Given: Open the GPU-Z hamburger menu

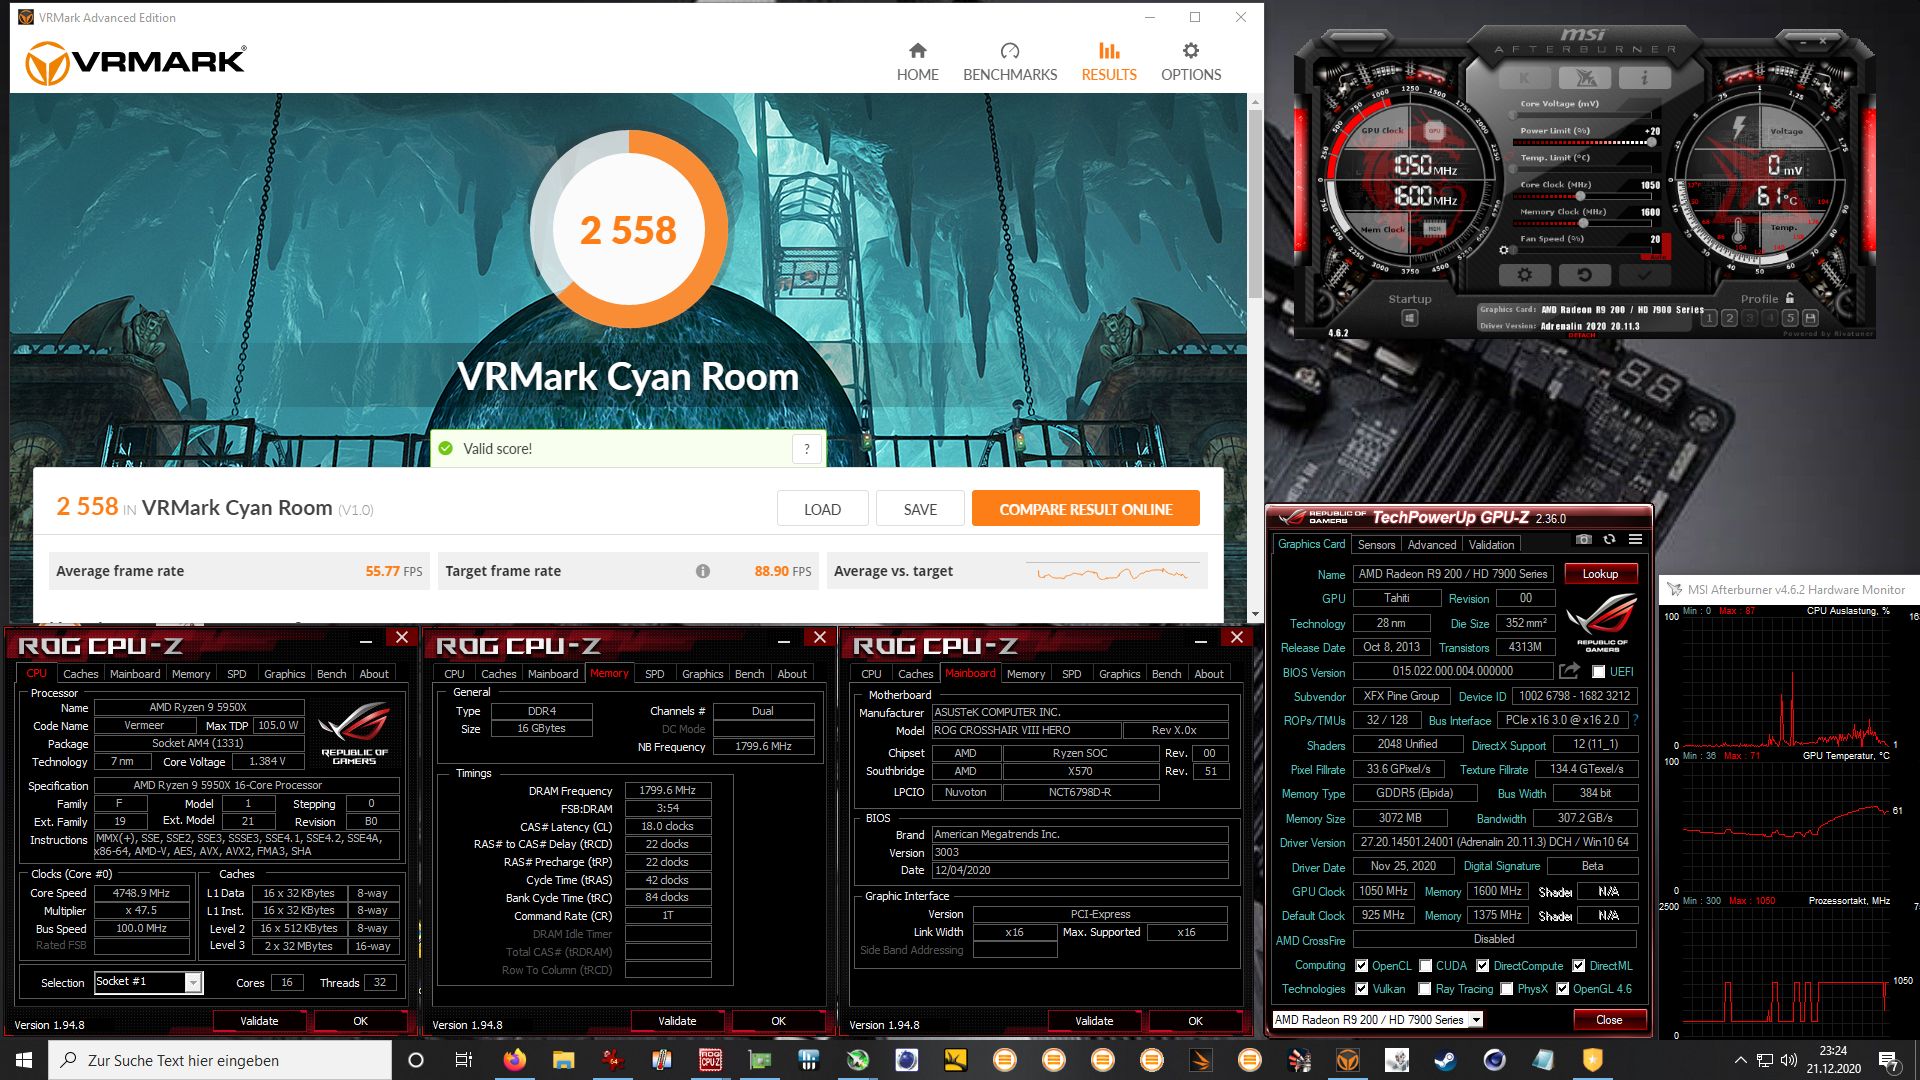Looking at the screenshot, I should (1635, 539).
